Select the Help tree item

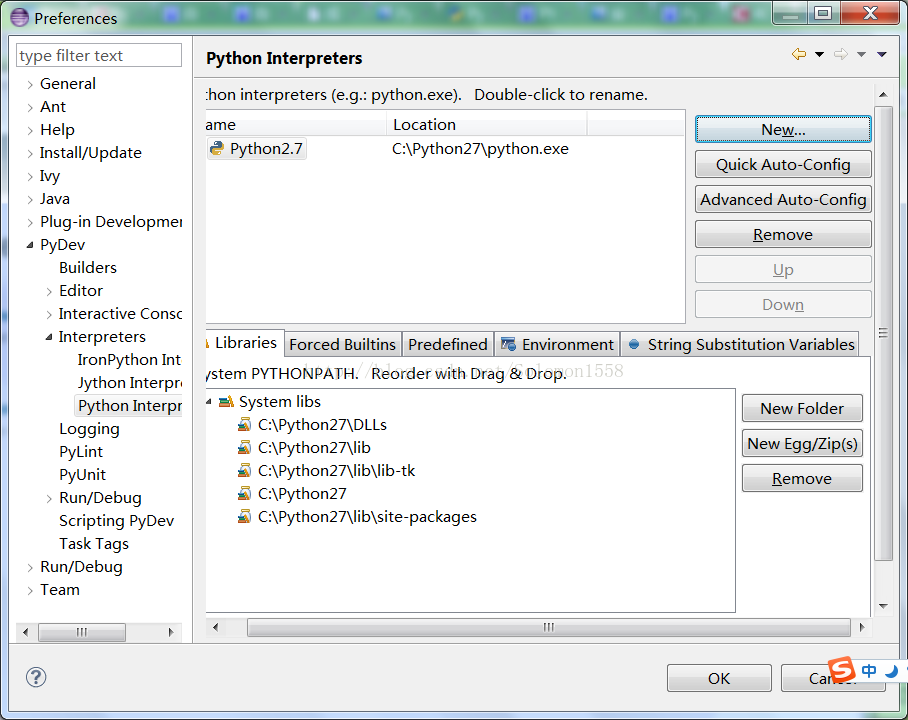[x=57, y=130]
